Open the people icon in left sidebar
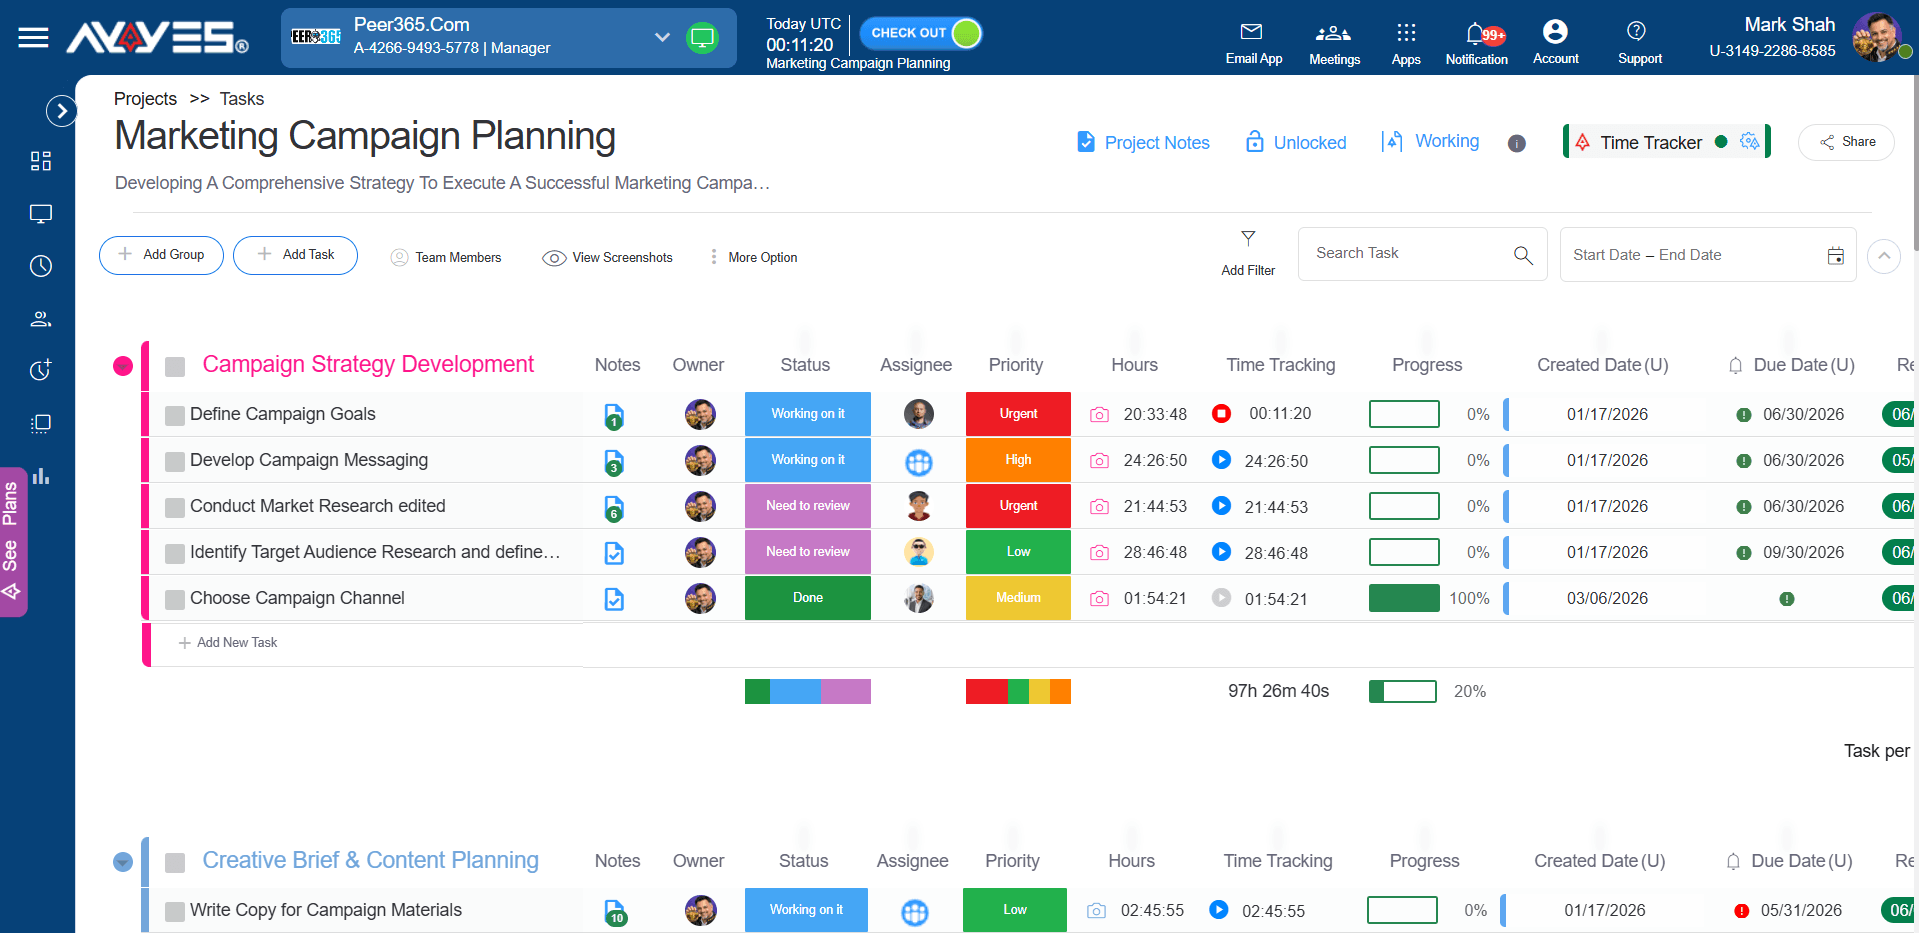Viewport: 1919px width, 933px height. point(41,319)
